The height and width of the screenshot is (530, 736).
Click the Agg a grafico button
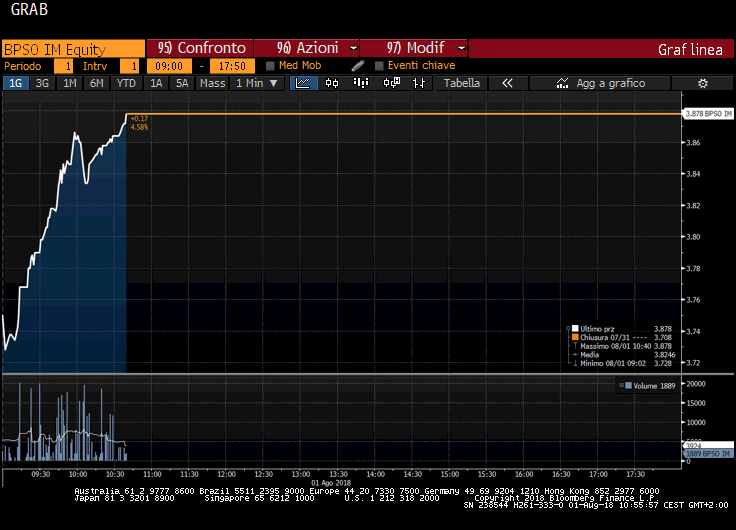[x=601, y=83]
